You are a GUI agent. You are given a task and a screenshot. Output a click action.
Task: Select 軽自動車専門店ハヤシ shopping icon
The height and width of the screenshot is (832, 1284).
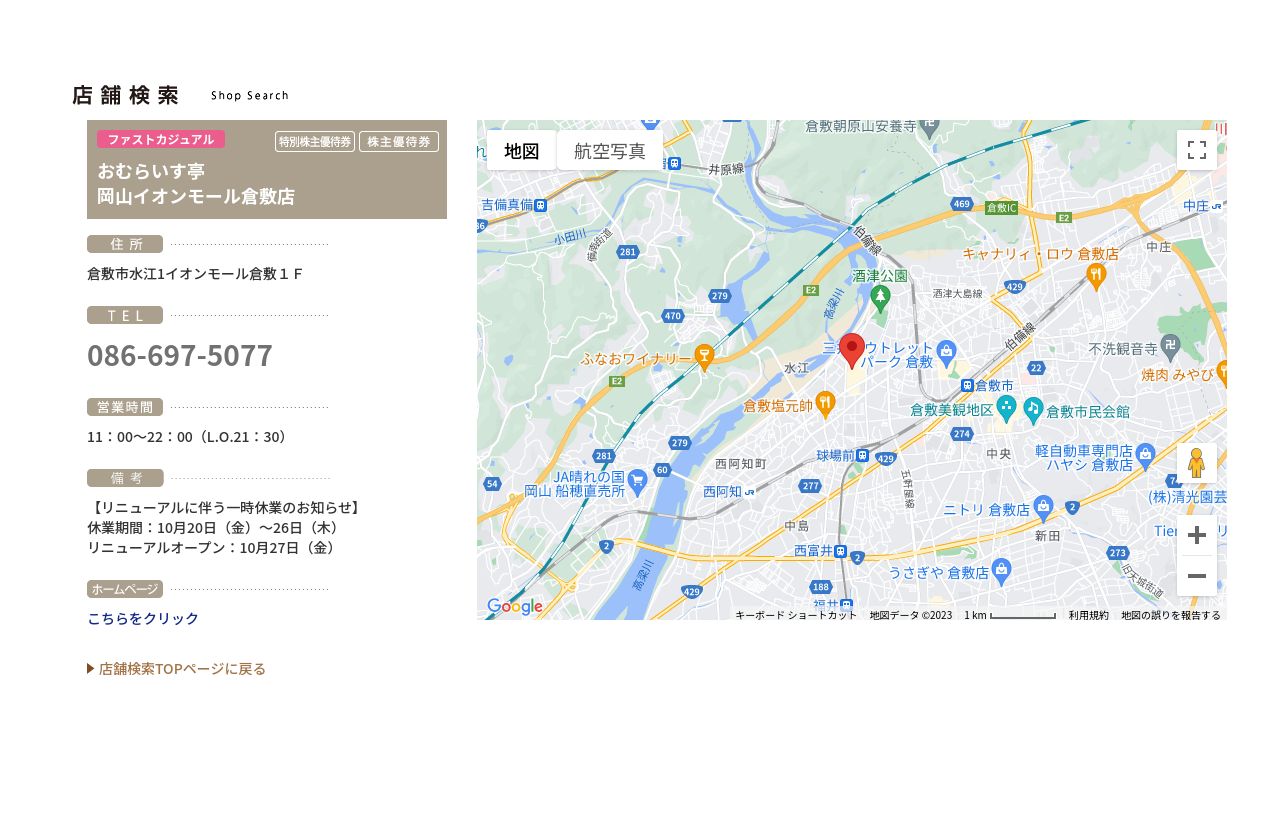click(x=1146, y=455)
